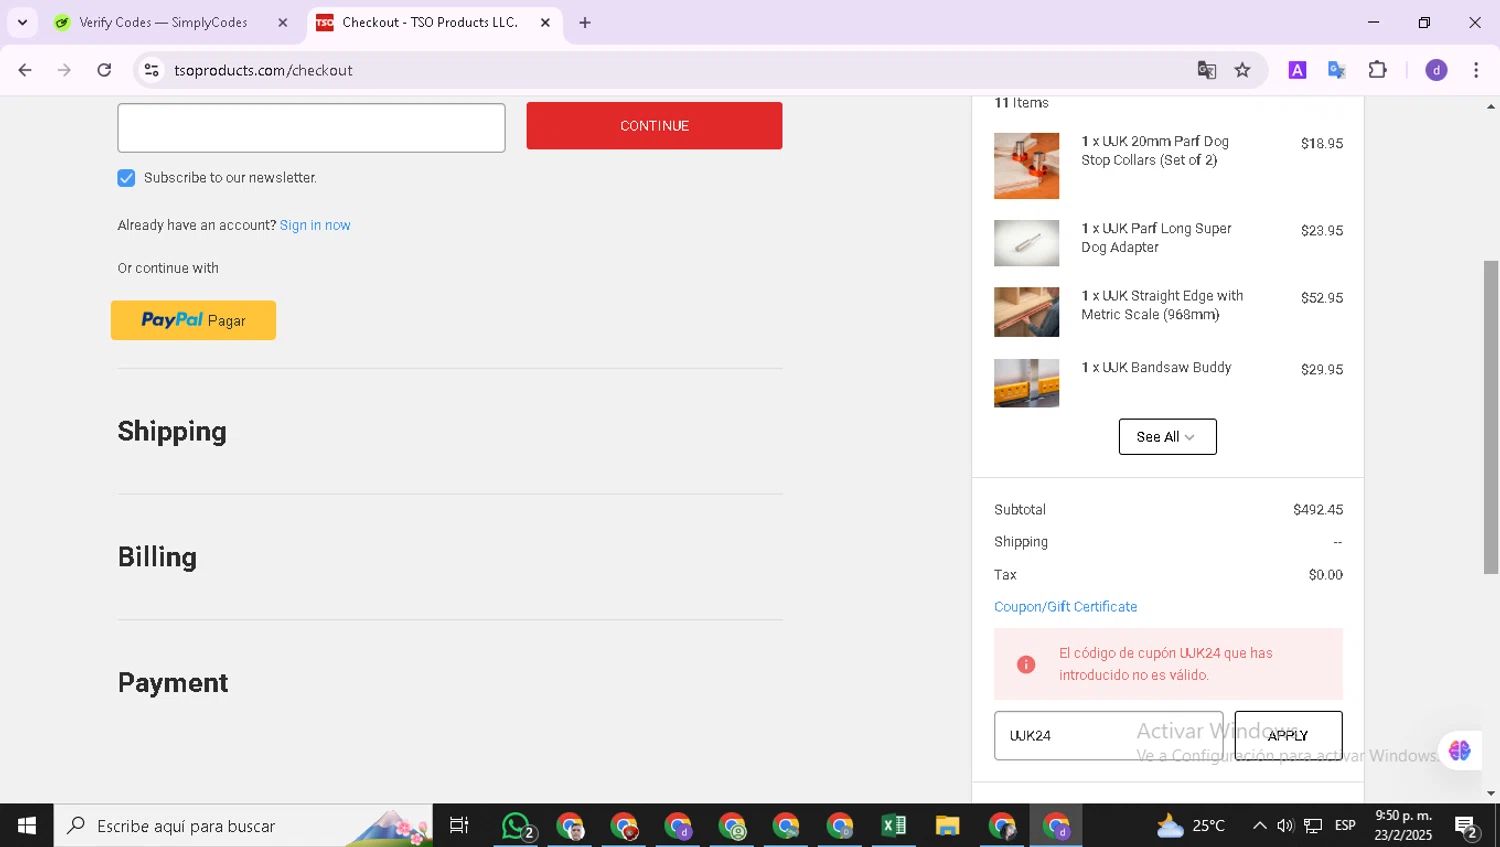This screenshot has height=847, width=1500.
Task: Open the tab search dropdown arrow
Action: tap(22, 22)
